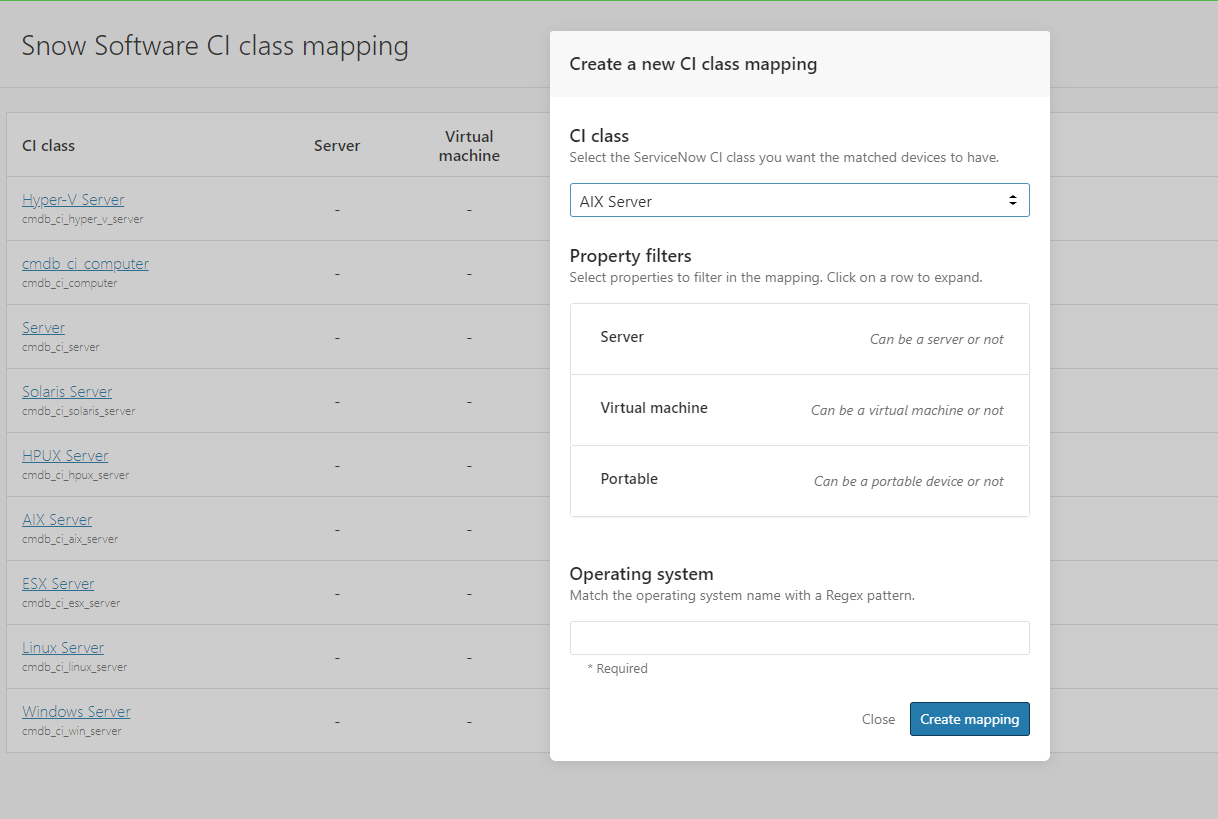Click the Virtual machine column header
Image resolution: width=1218 pixels, height=819 pixels.
(469, 145)
